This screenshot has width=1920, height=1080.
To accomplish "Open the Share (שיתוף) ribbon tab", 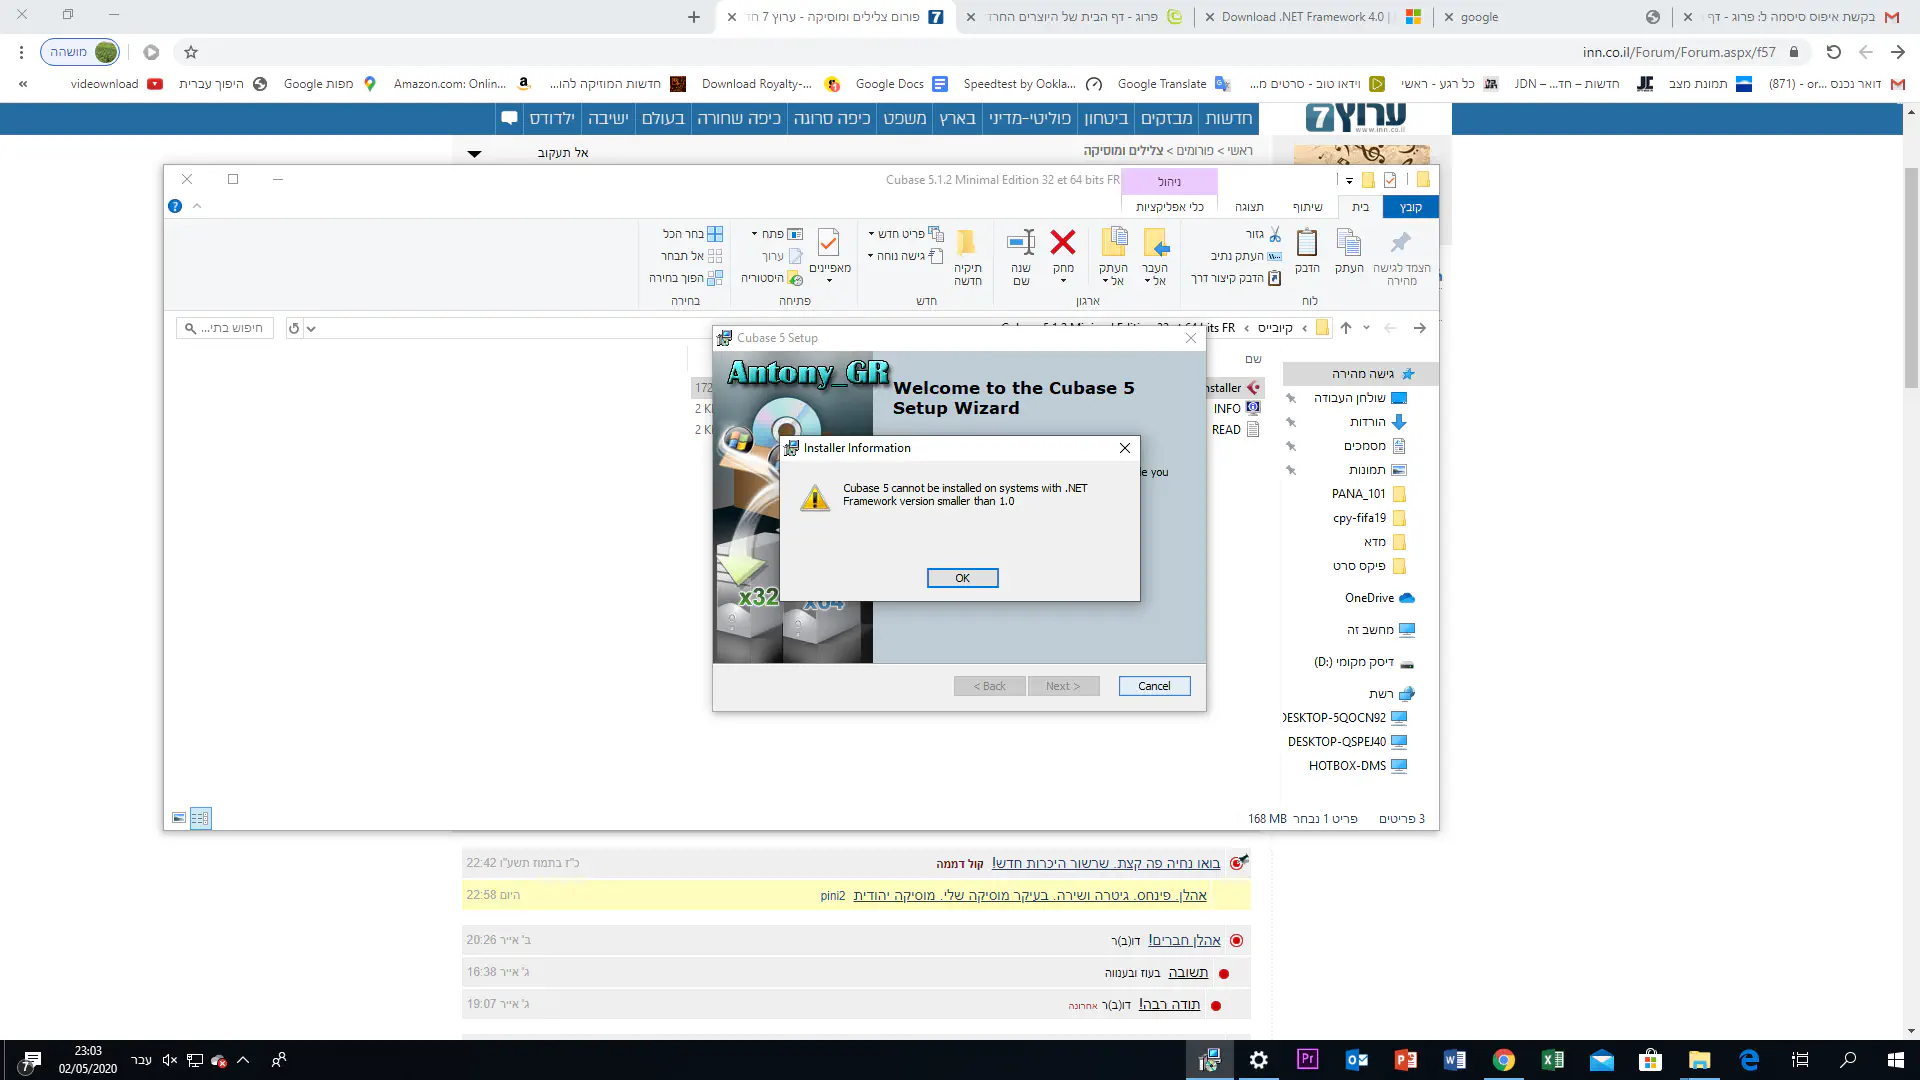I will pos(1307,207).
